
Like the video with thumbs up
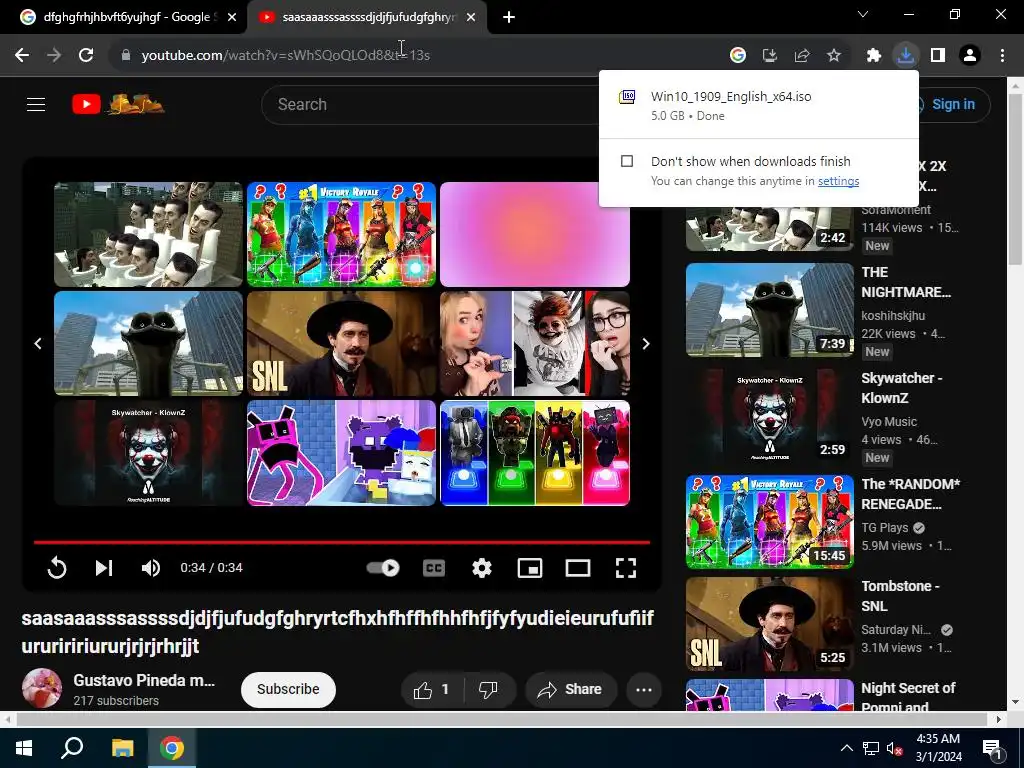point(432,690)
